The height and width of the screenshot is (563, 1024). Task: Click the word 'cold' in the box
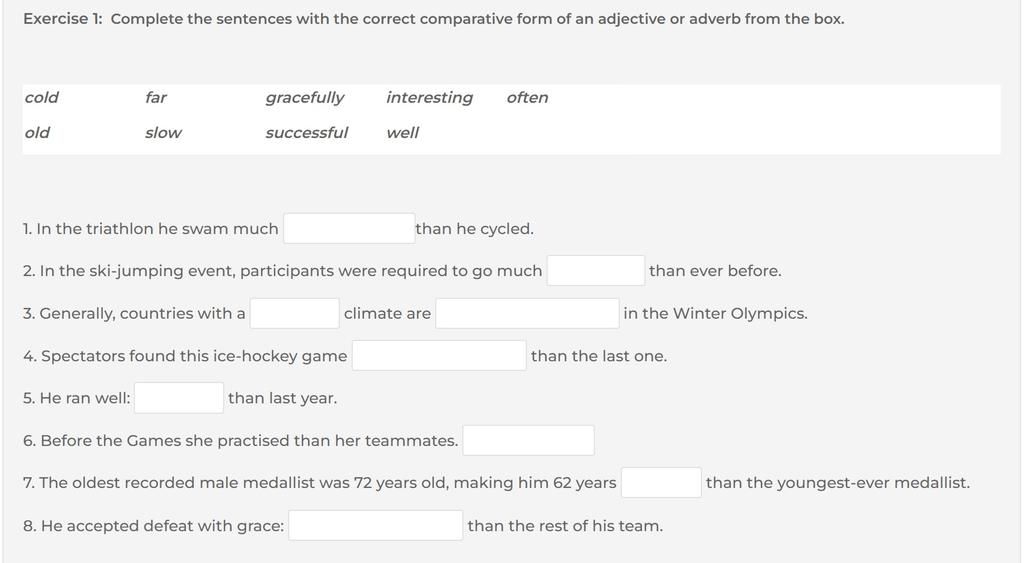(41, 97)
